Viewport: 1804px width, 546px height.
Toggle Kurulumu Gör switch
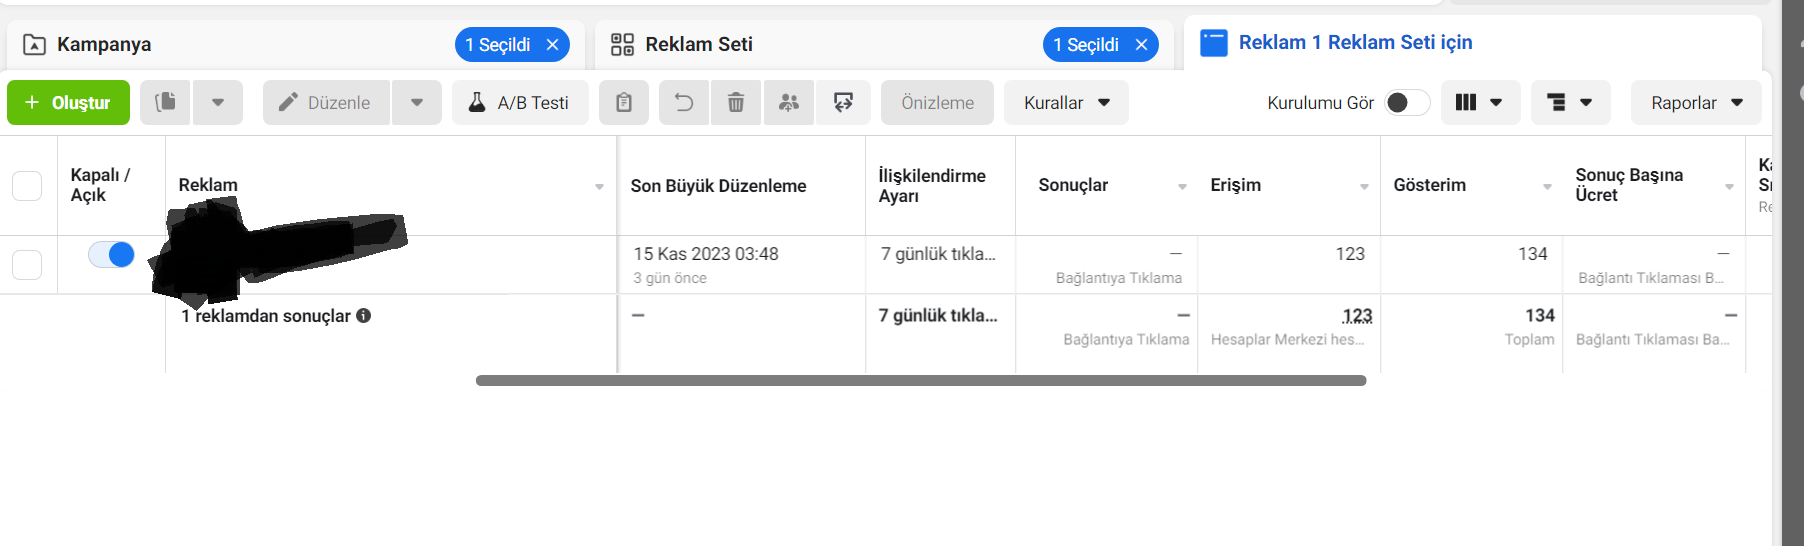click(x=1407, y=102)
